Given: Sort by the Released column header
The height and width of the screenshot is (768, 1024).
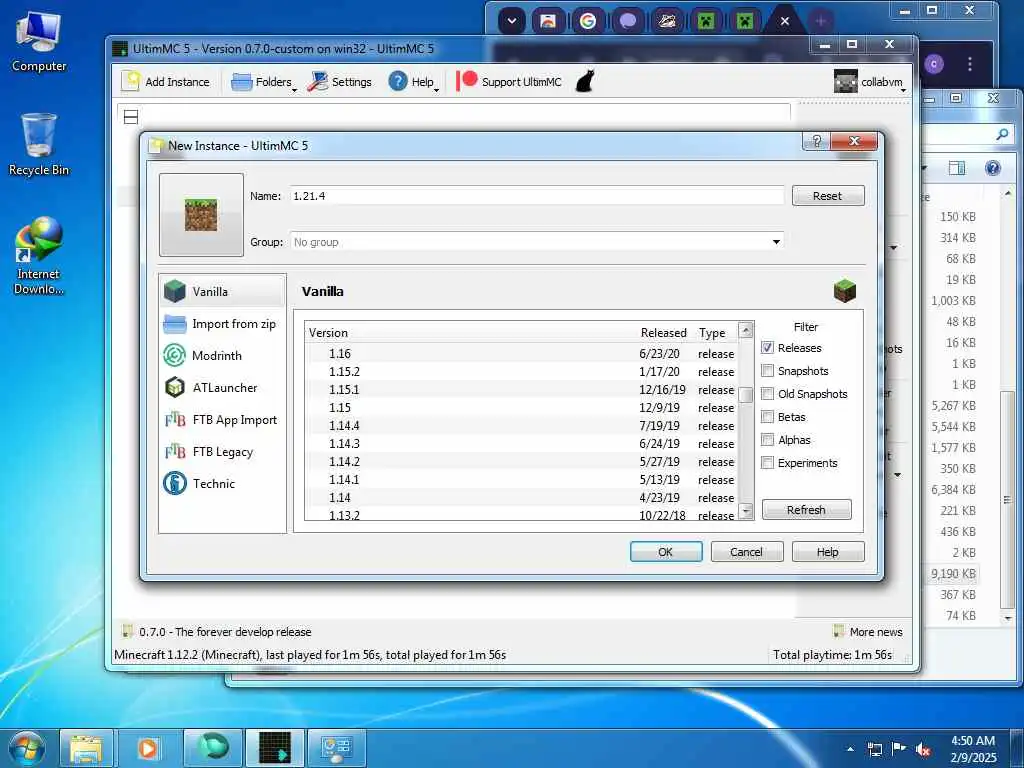Looking at the screenshot, I should 664,332.
